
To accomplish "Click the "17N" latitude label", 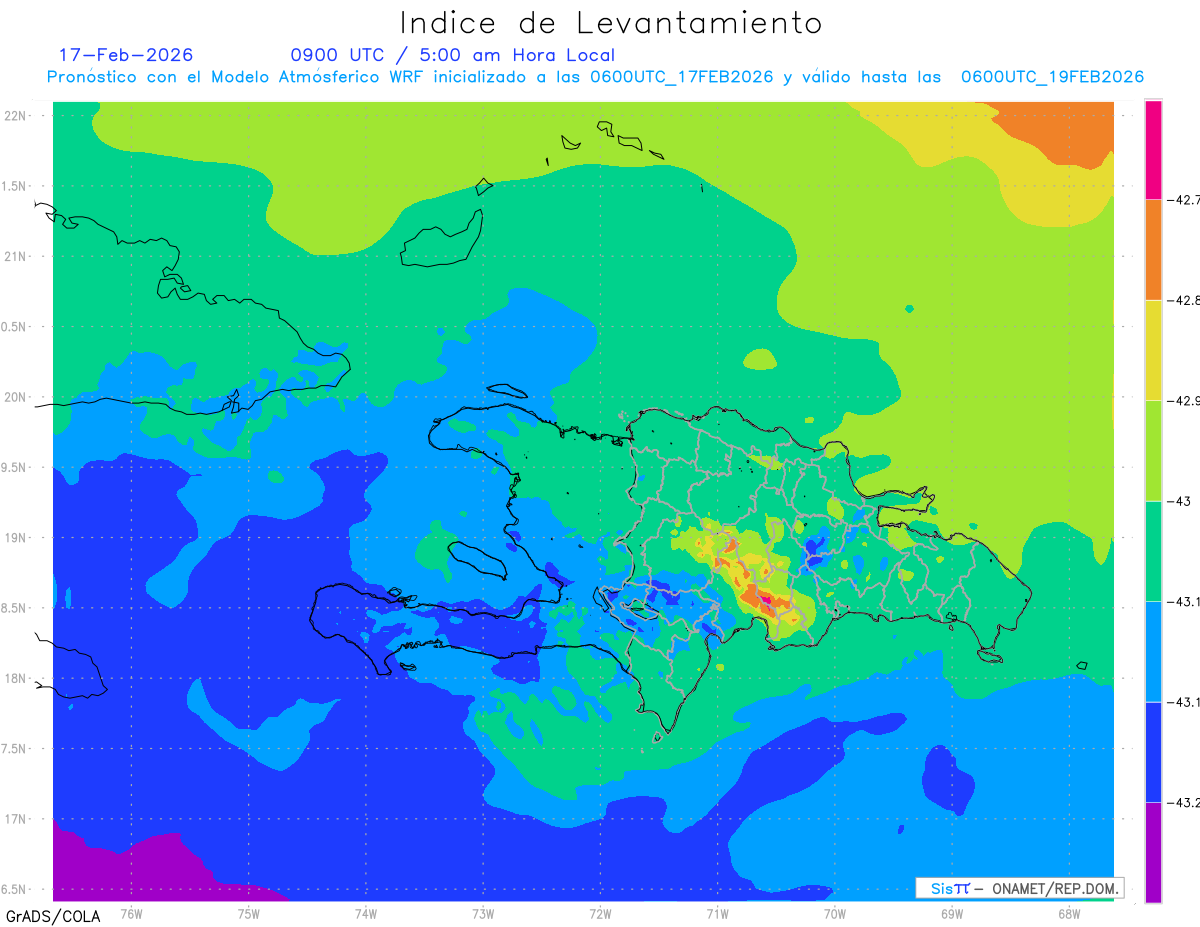I will pos(16,819).
